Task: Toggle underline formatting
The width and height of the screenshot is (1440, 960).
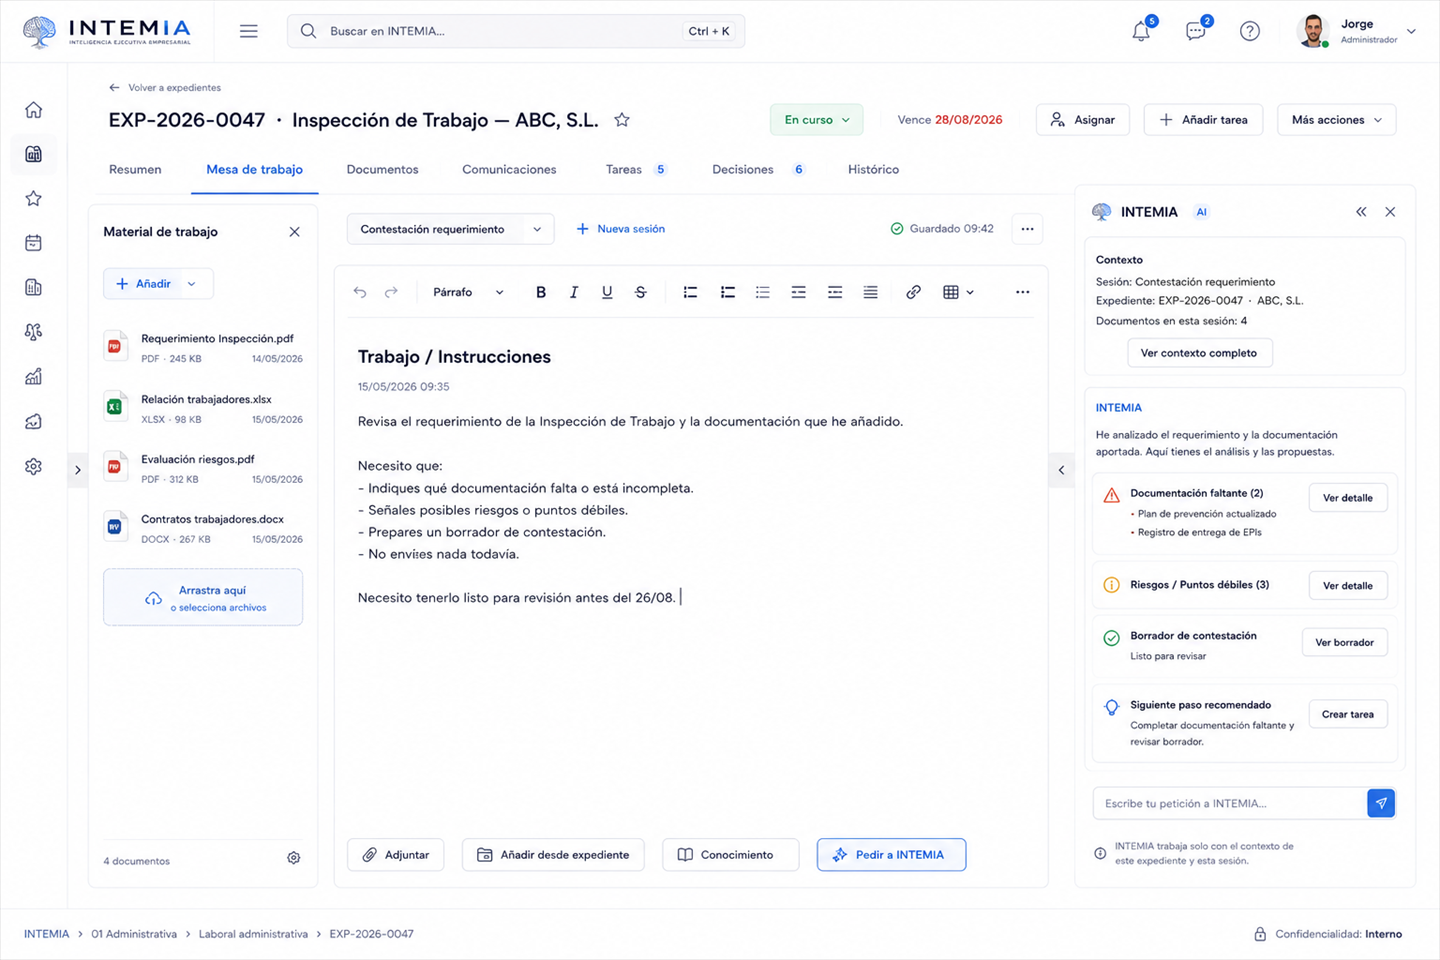Action: coord(607,292)
